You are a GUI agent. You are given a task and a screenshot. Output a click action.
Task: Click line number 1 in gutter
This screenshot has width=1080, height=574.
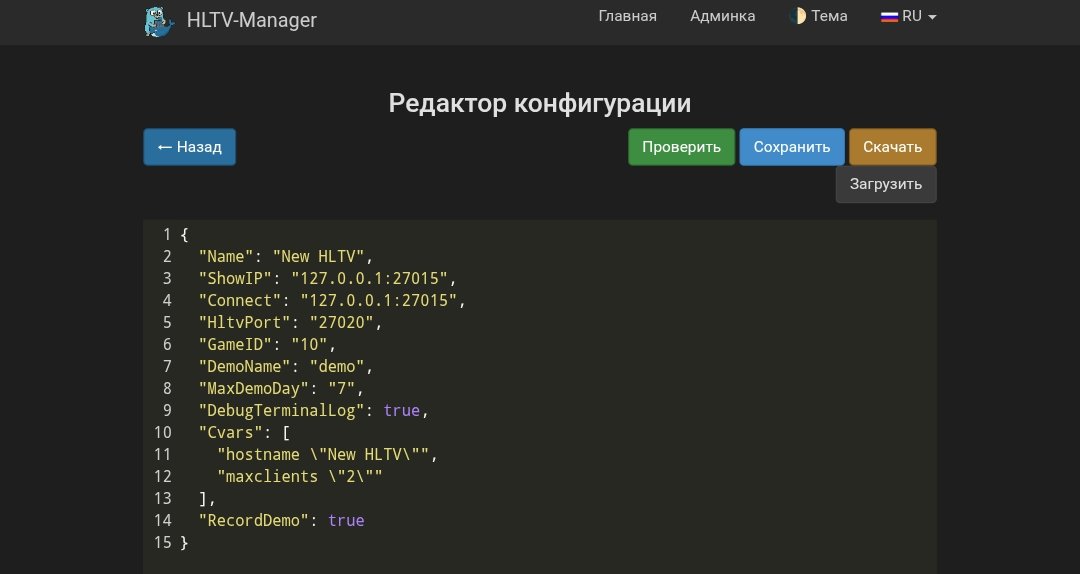167,235
